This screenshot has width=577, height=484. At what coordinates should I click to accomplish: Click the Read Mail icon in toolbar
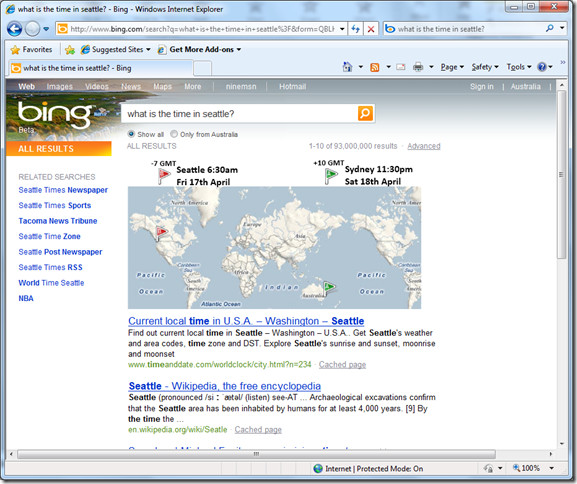click(x=401, y=67)
